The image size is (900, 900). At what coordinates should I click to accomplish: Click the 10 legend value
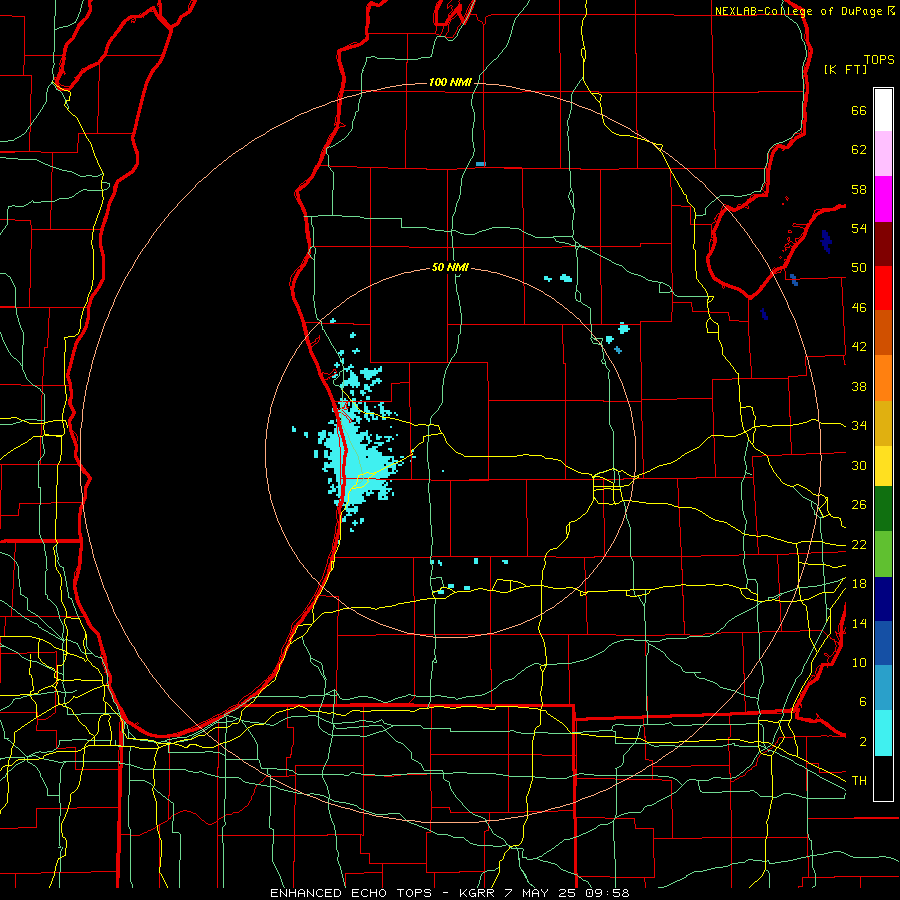click(859, 663)
